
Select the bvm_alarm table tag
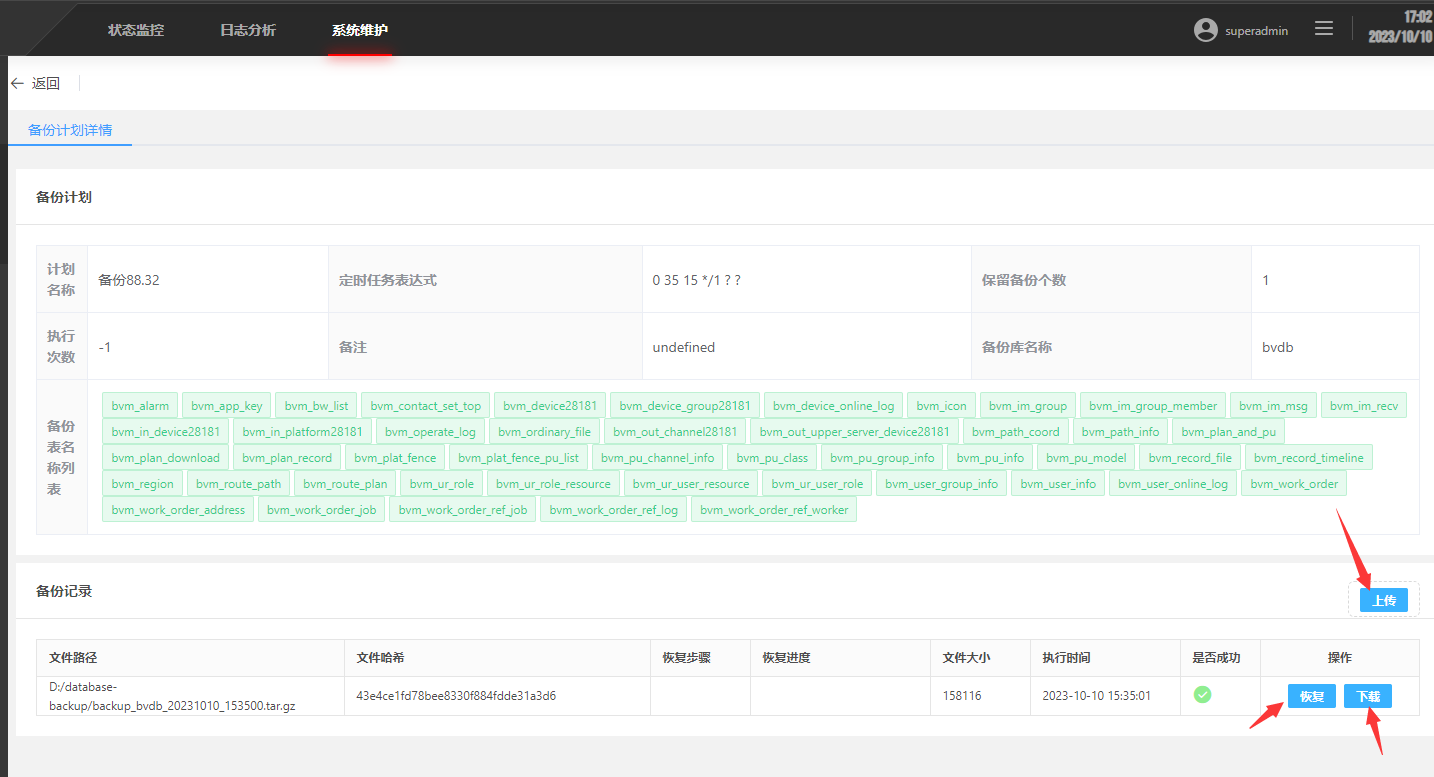pyautogui.click(x=140, y=406)
